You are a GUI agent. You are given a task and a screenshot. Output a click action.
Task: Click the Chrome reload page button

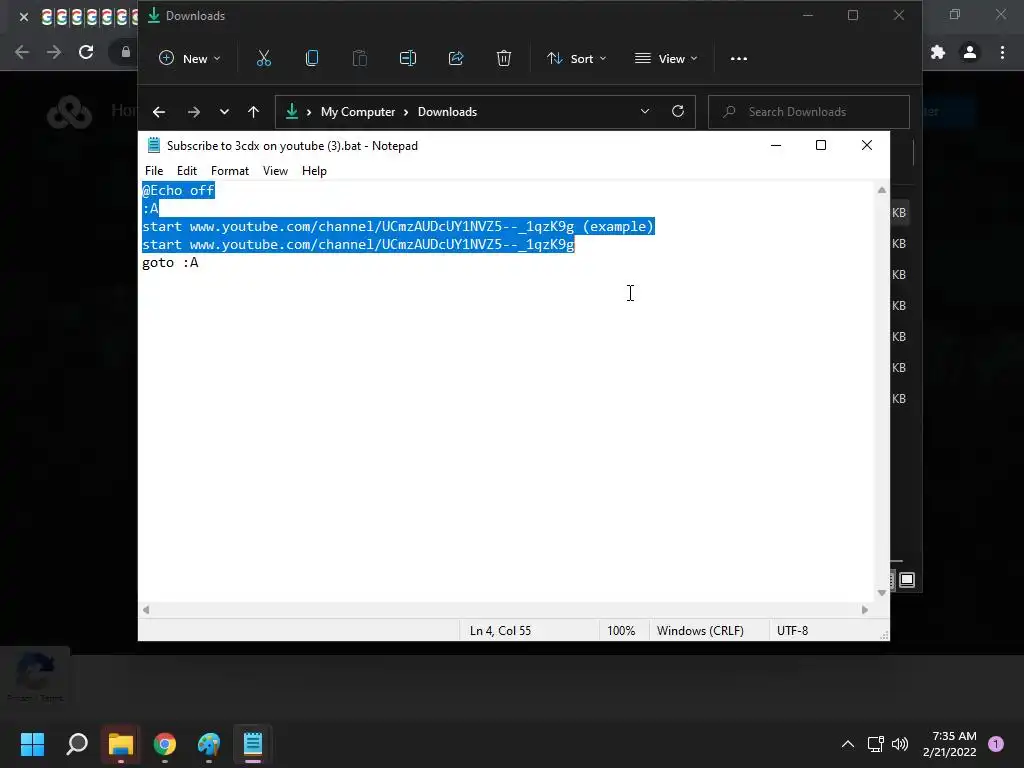coord(86,52)
